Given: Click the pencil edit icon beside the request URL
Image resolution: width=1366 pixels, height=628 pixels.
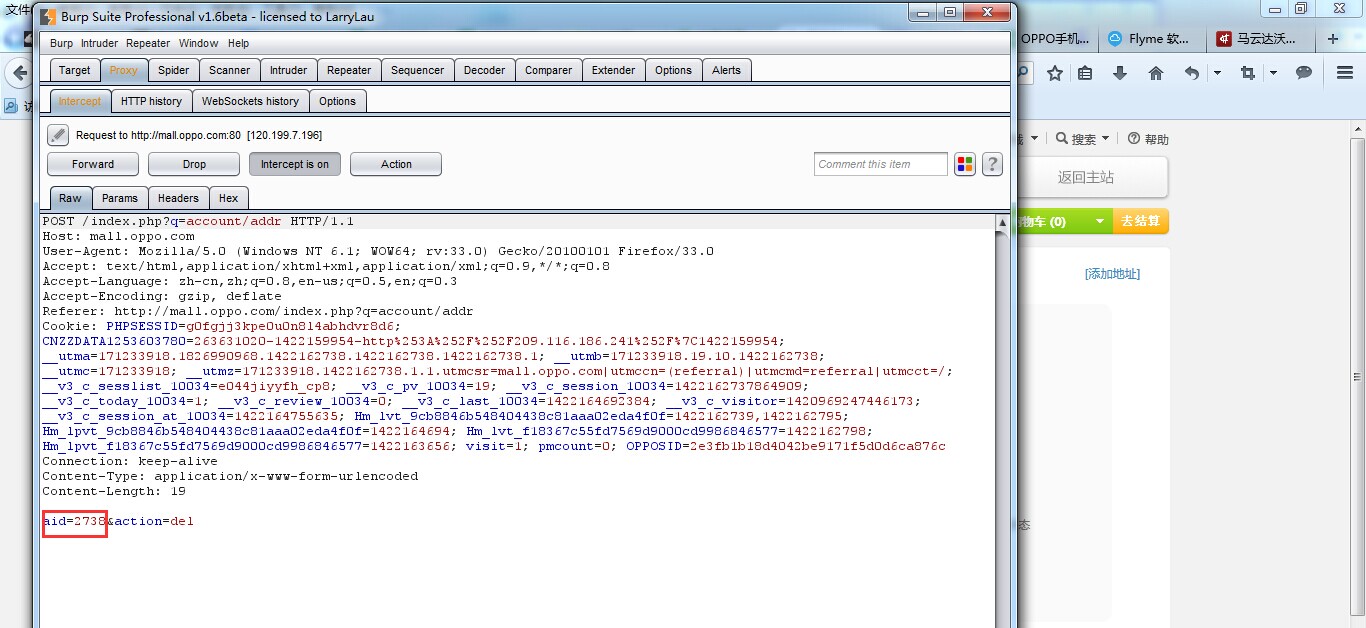Looking at the screenshot, I should click(58, 135).
